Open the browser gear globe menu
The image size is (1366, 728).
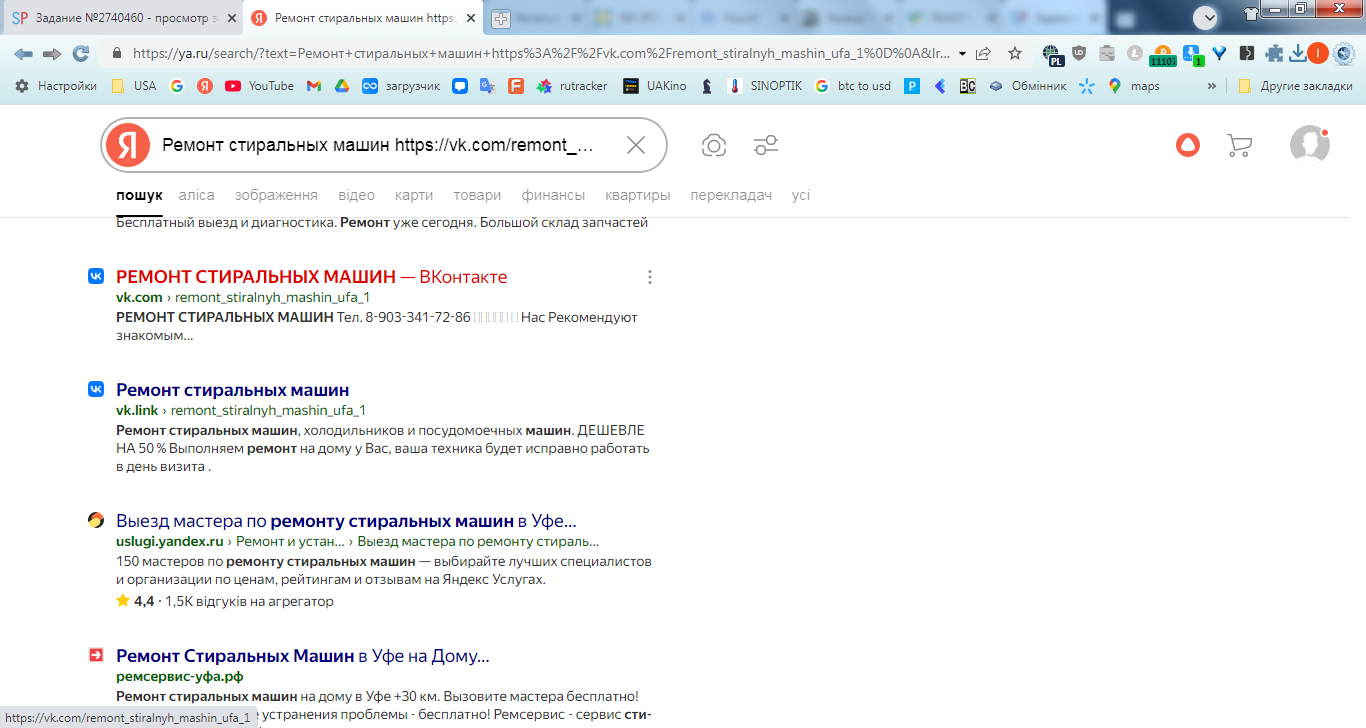coord(1344,53)
